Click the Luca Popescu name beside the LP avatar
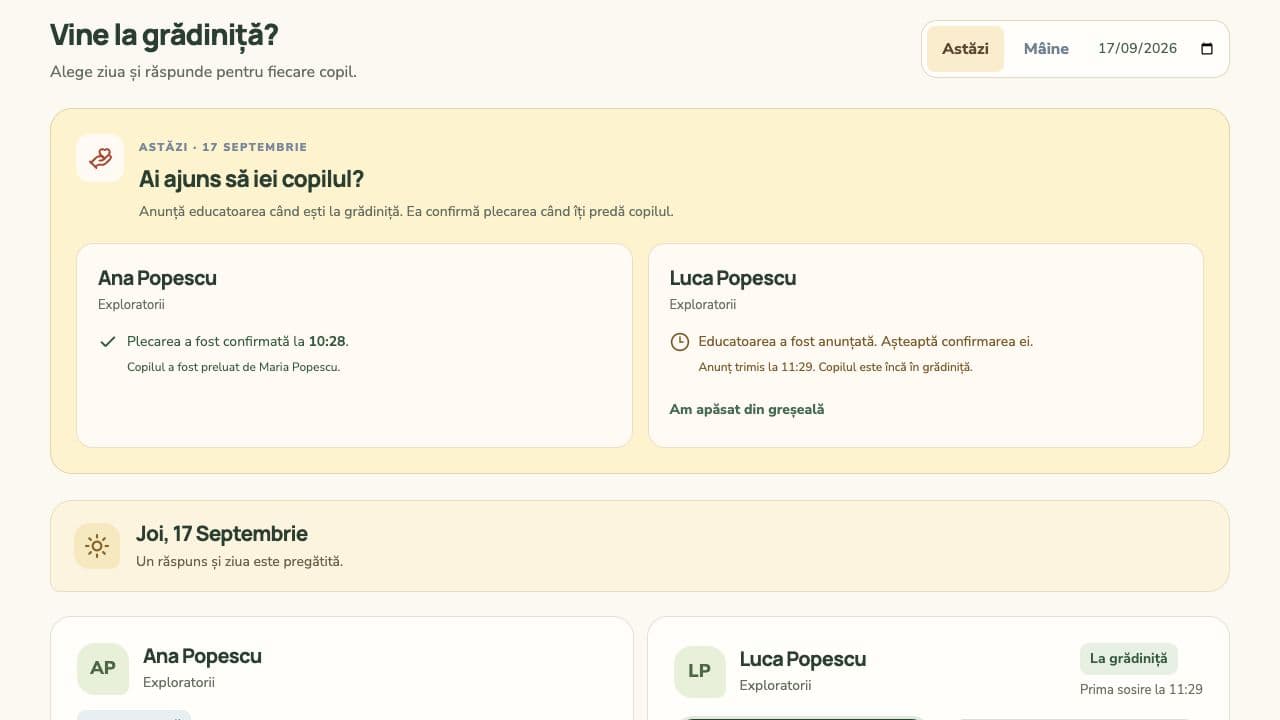This screenshot has width=1280, height=720. [x=803, y=660]
